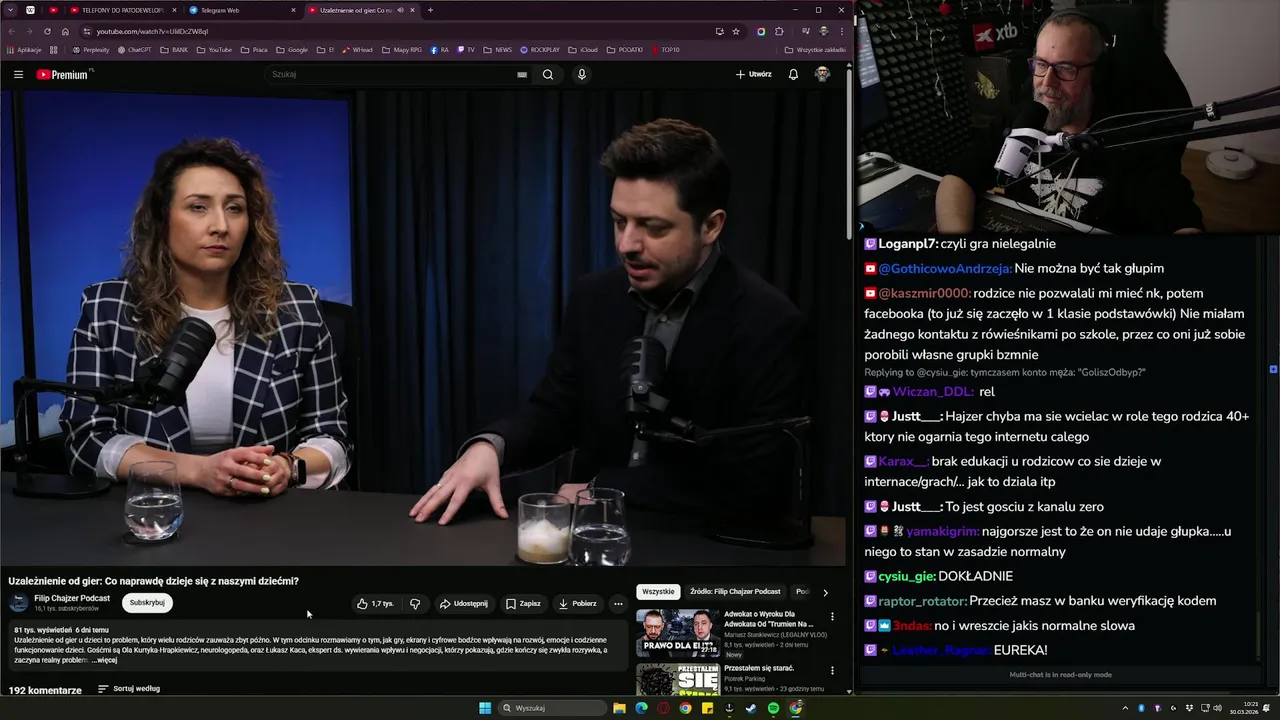Save video with the Zapisz button
The image size is (1280, 720).
coord(523,603)
